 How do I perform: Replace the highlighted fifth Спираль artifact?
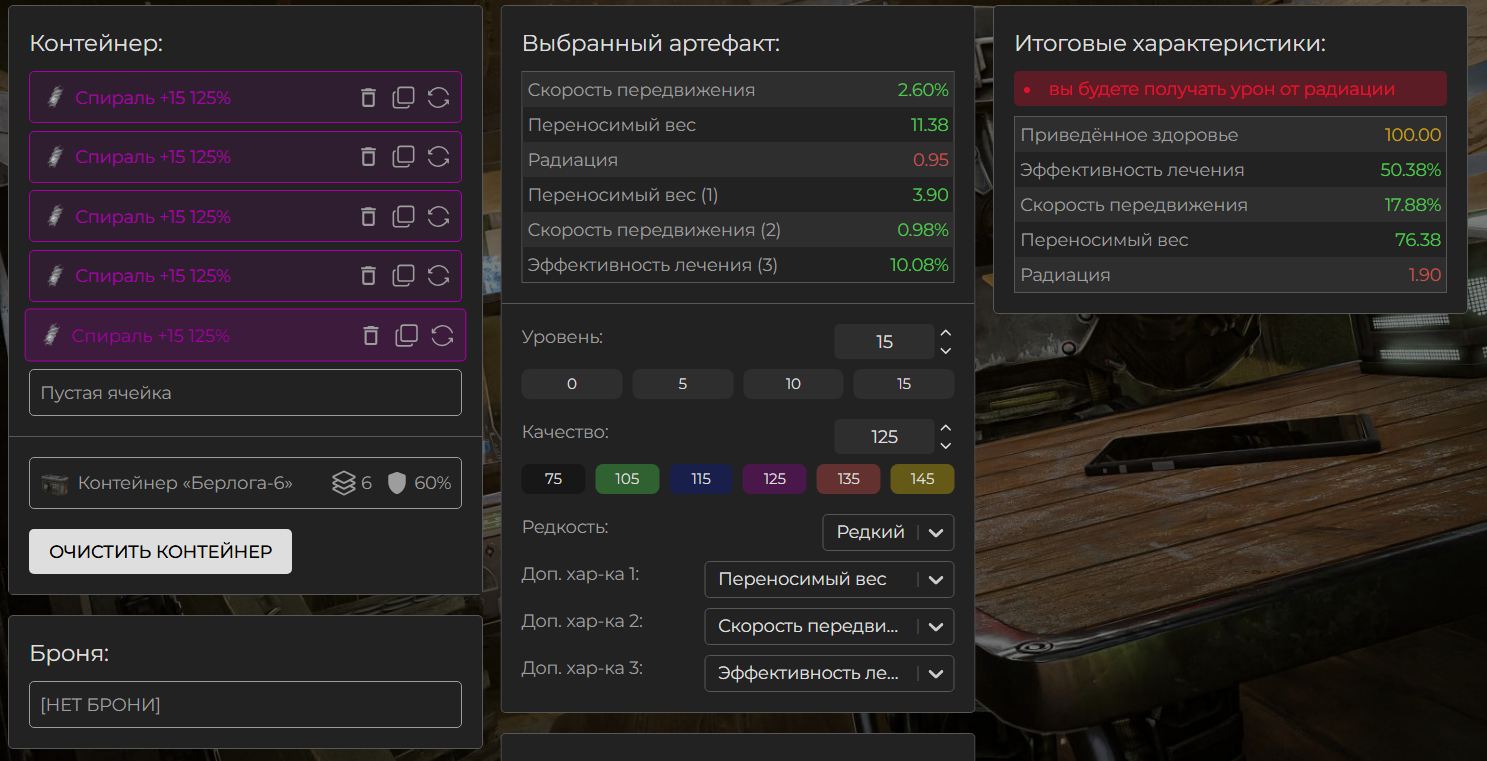(x=442, y=335)
